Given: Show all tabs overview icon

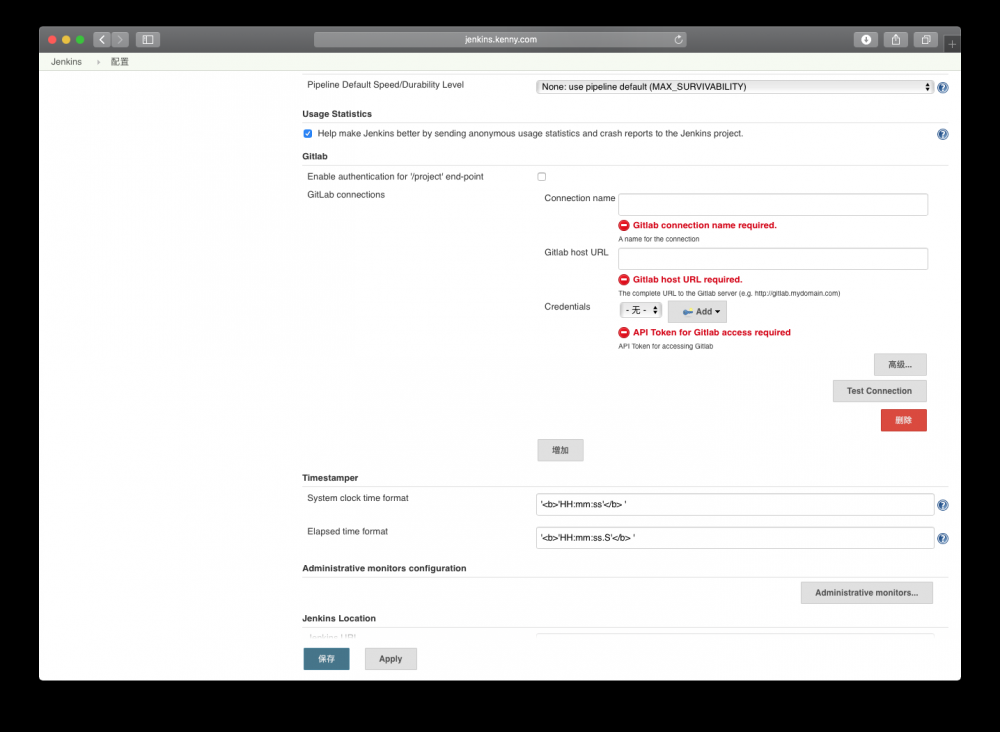Looking at the screenshot, I should [x=926, y=40].
